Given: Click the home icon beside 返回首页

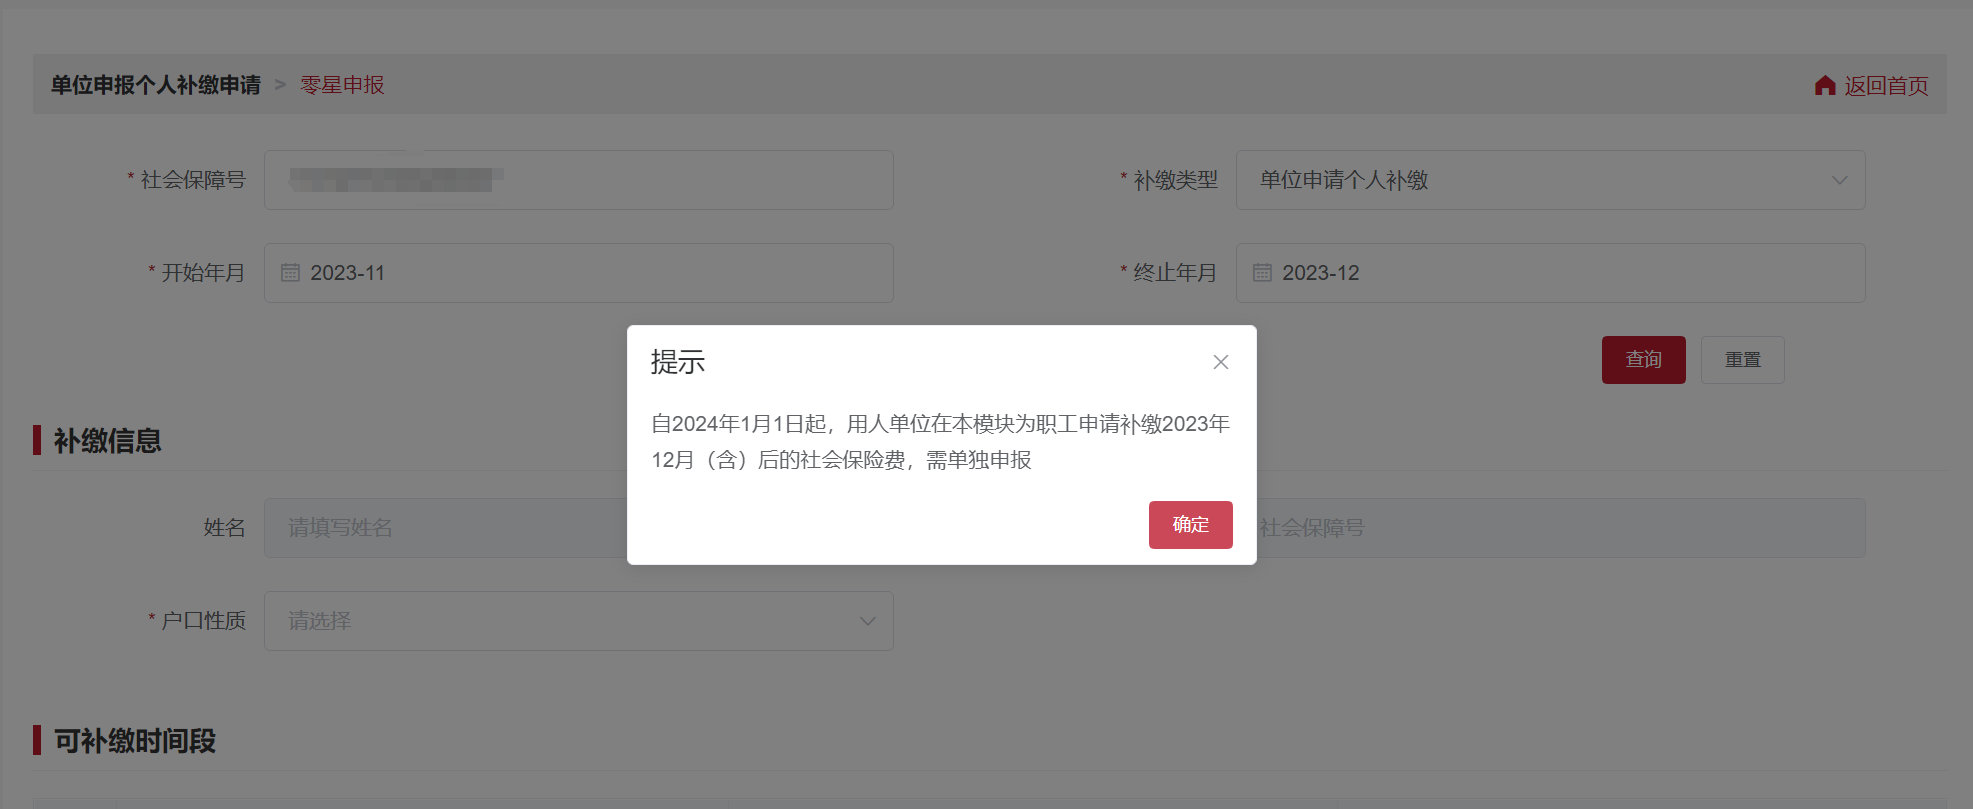Looking at the screenshot, I should pos(1825,86).
